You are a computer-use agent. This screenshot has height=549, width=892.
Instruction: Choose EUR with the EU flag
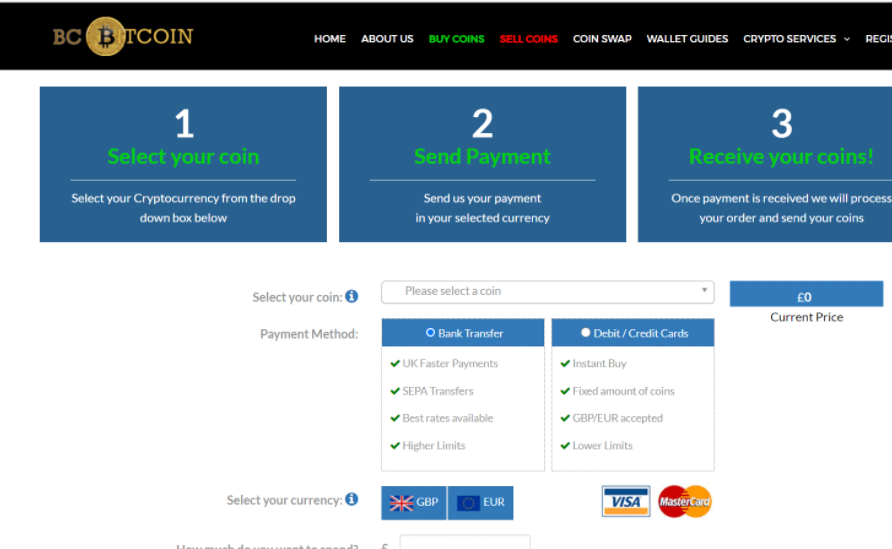point(481,502)
